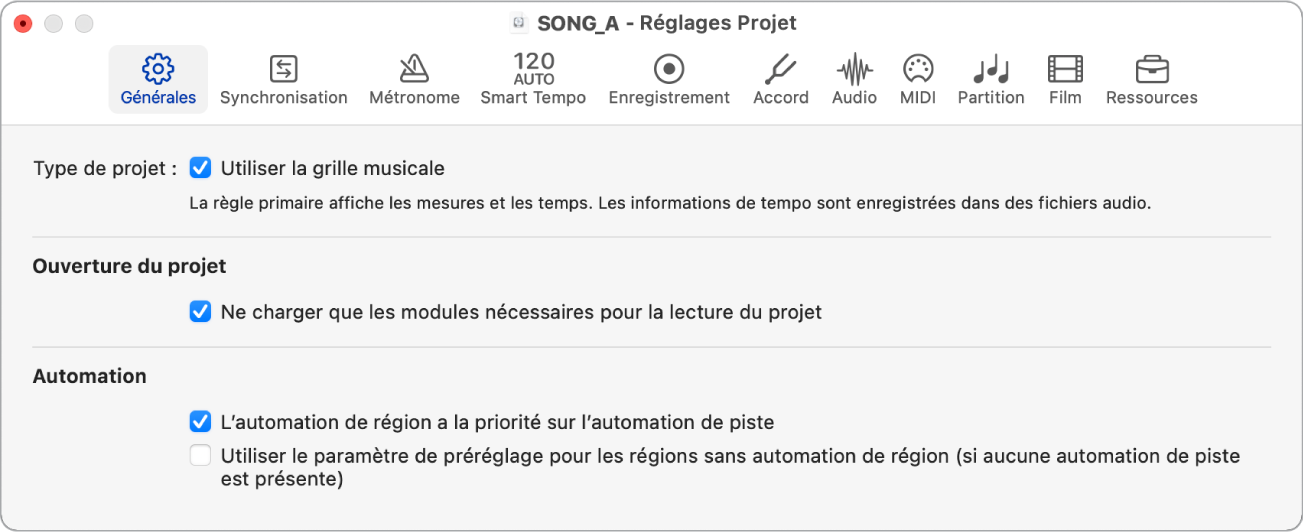Click the Synchronisation arrows icon
This screenshot has width=1303, height=532.
[284, 69]
